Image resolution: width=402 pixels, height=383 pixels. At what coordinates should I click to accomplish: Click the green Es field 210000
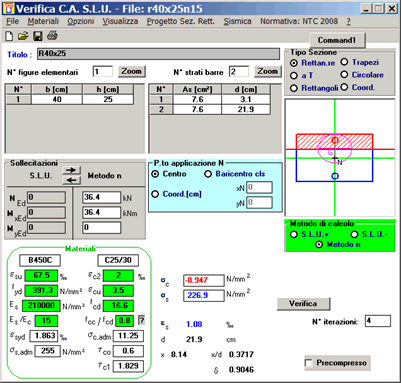tap(41, 306)
